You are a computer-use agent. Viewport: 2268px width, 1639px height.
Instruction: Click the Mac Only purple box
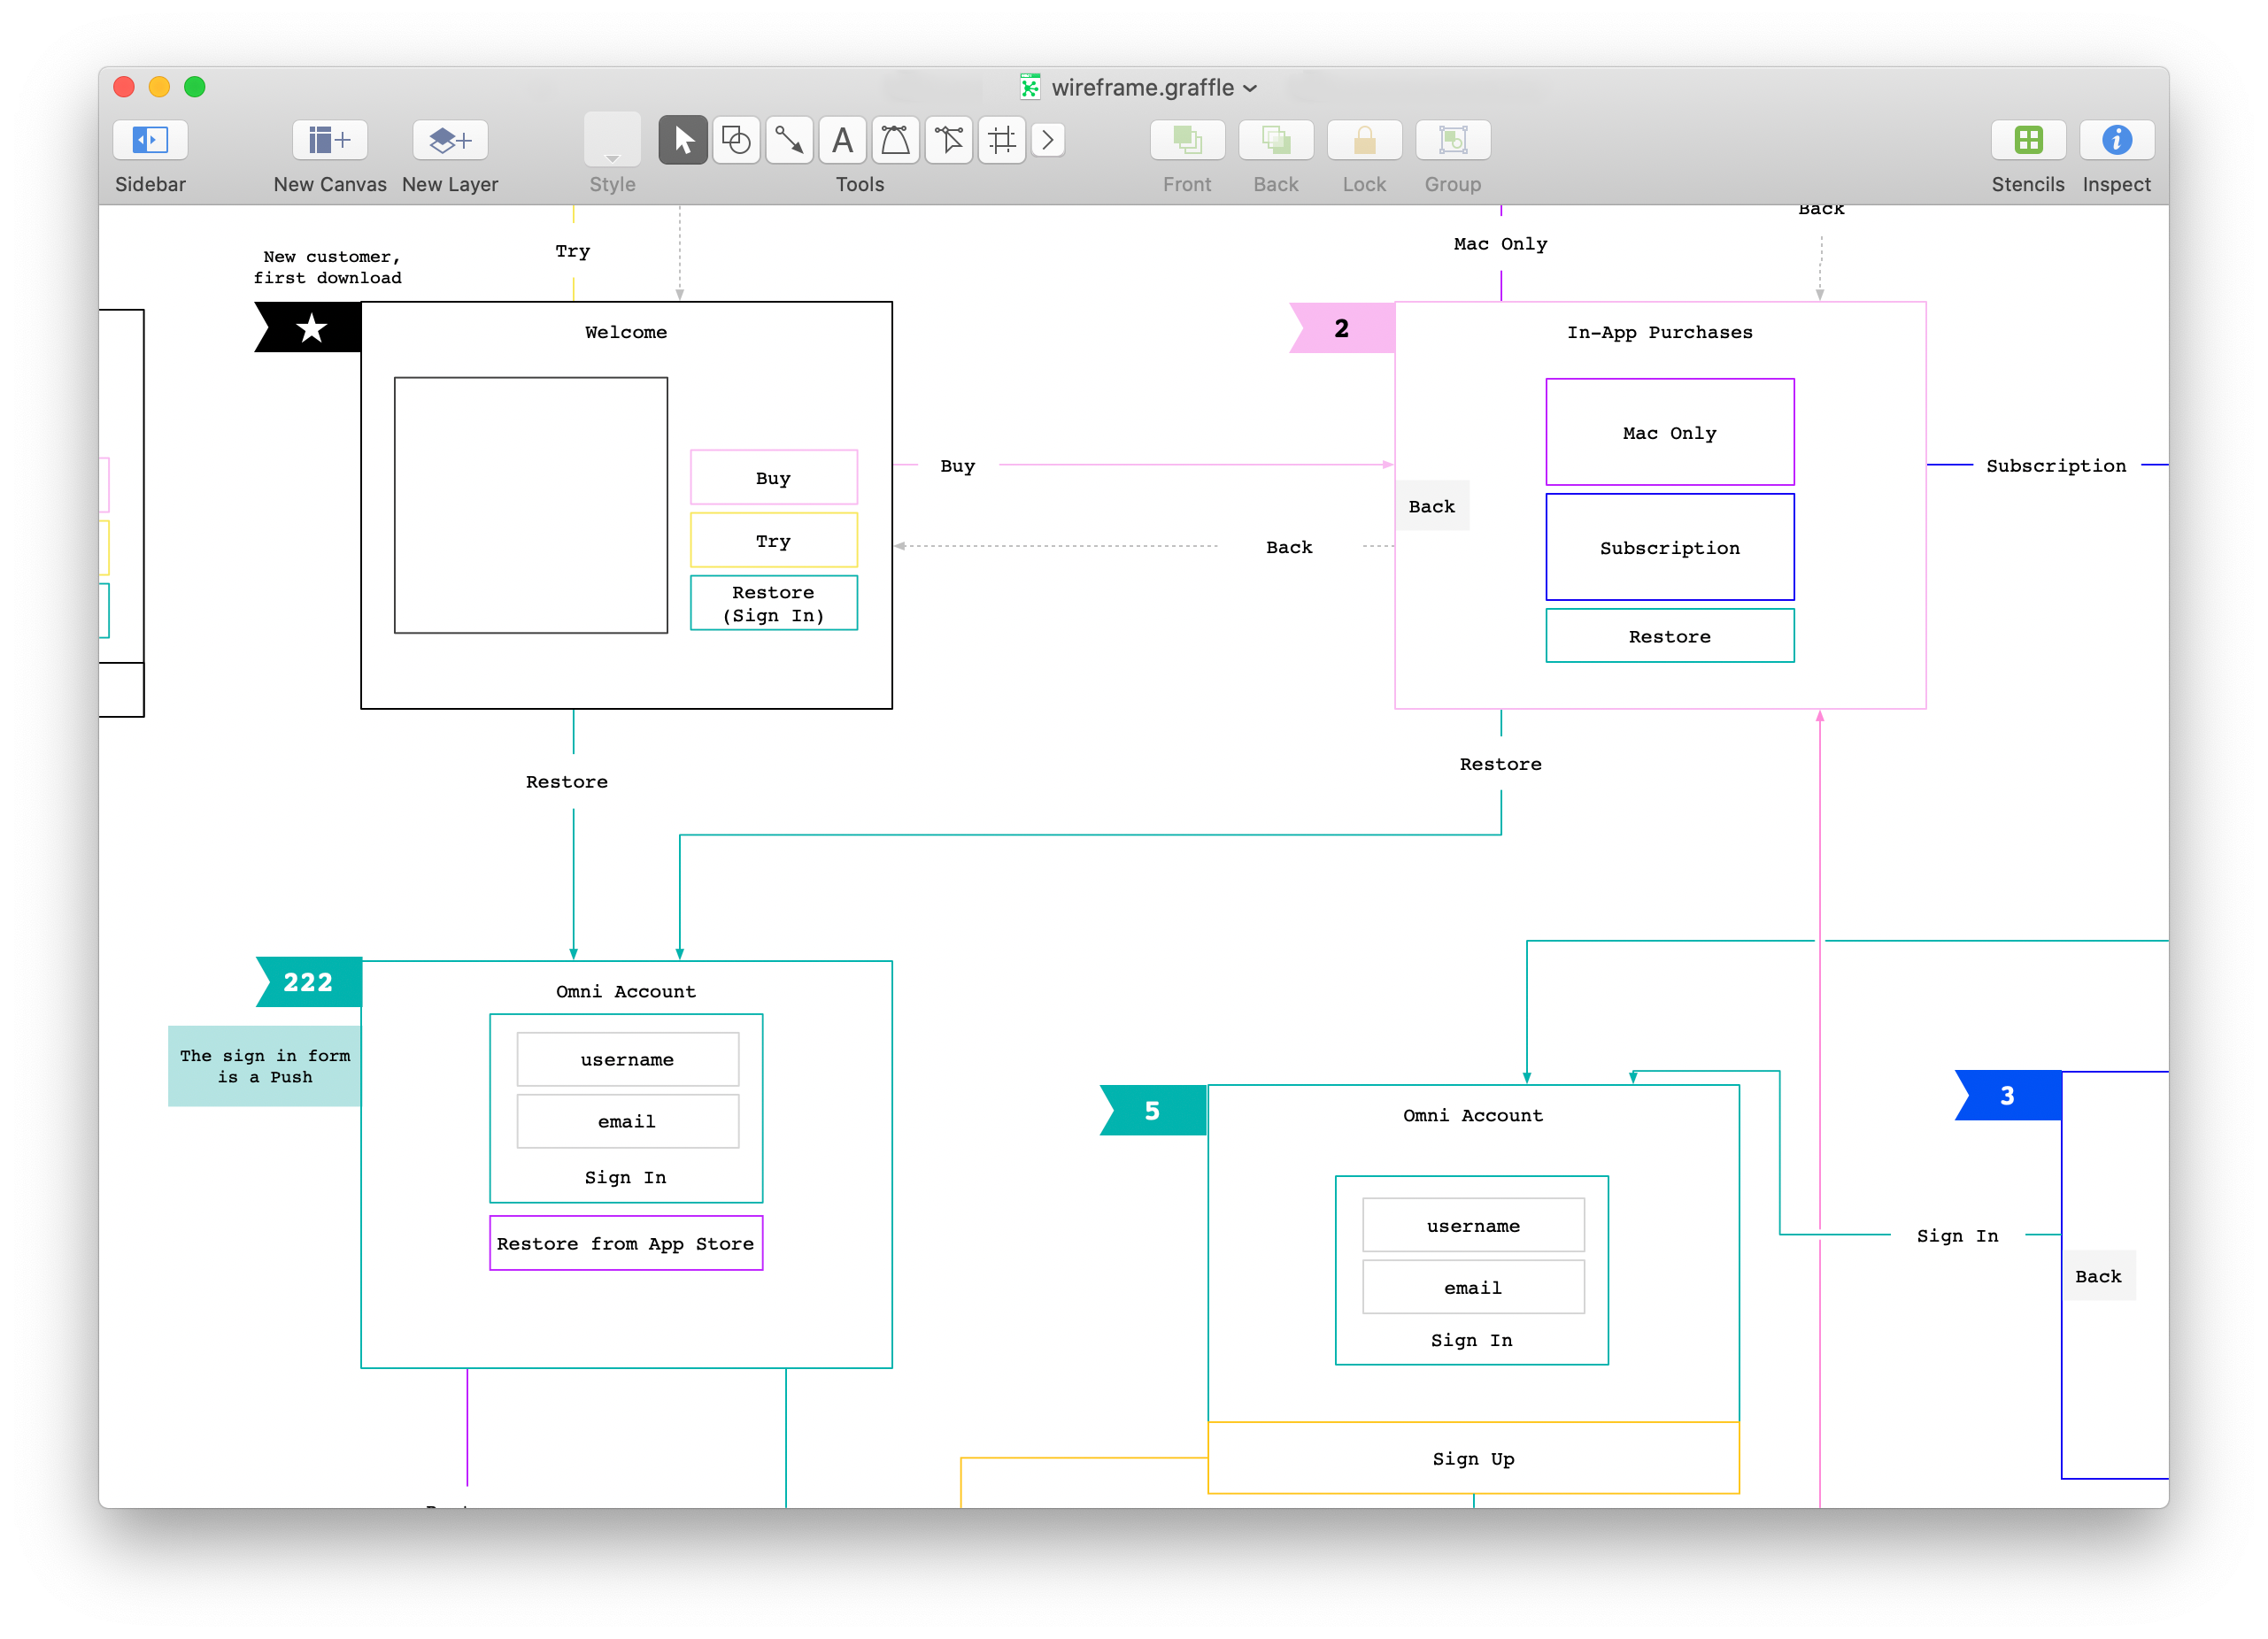tap(1670, 432)
